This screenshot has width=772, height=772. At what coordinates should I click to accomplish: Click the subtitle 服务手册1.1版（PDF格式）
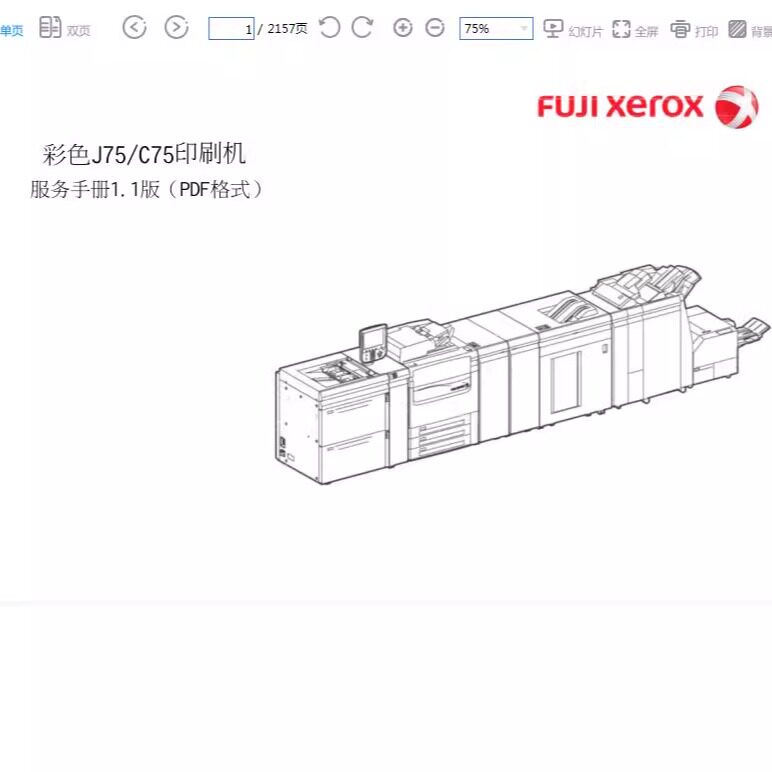146,189
